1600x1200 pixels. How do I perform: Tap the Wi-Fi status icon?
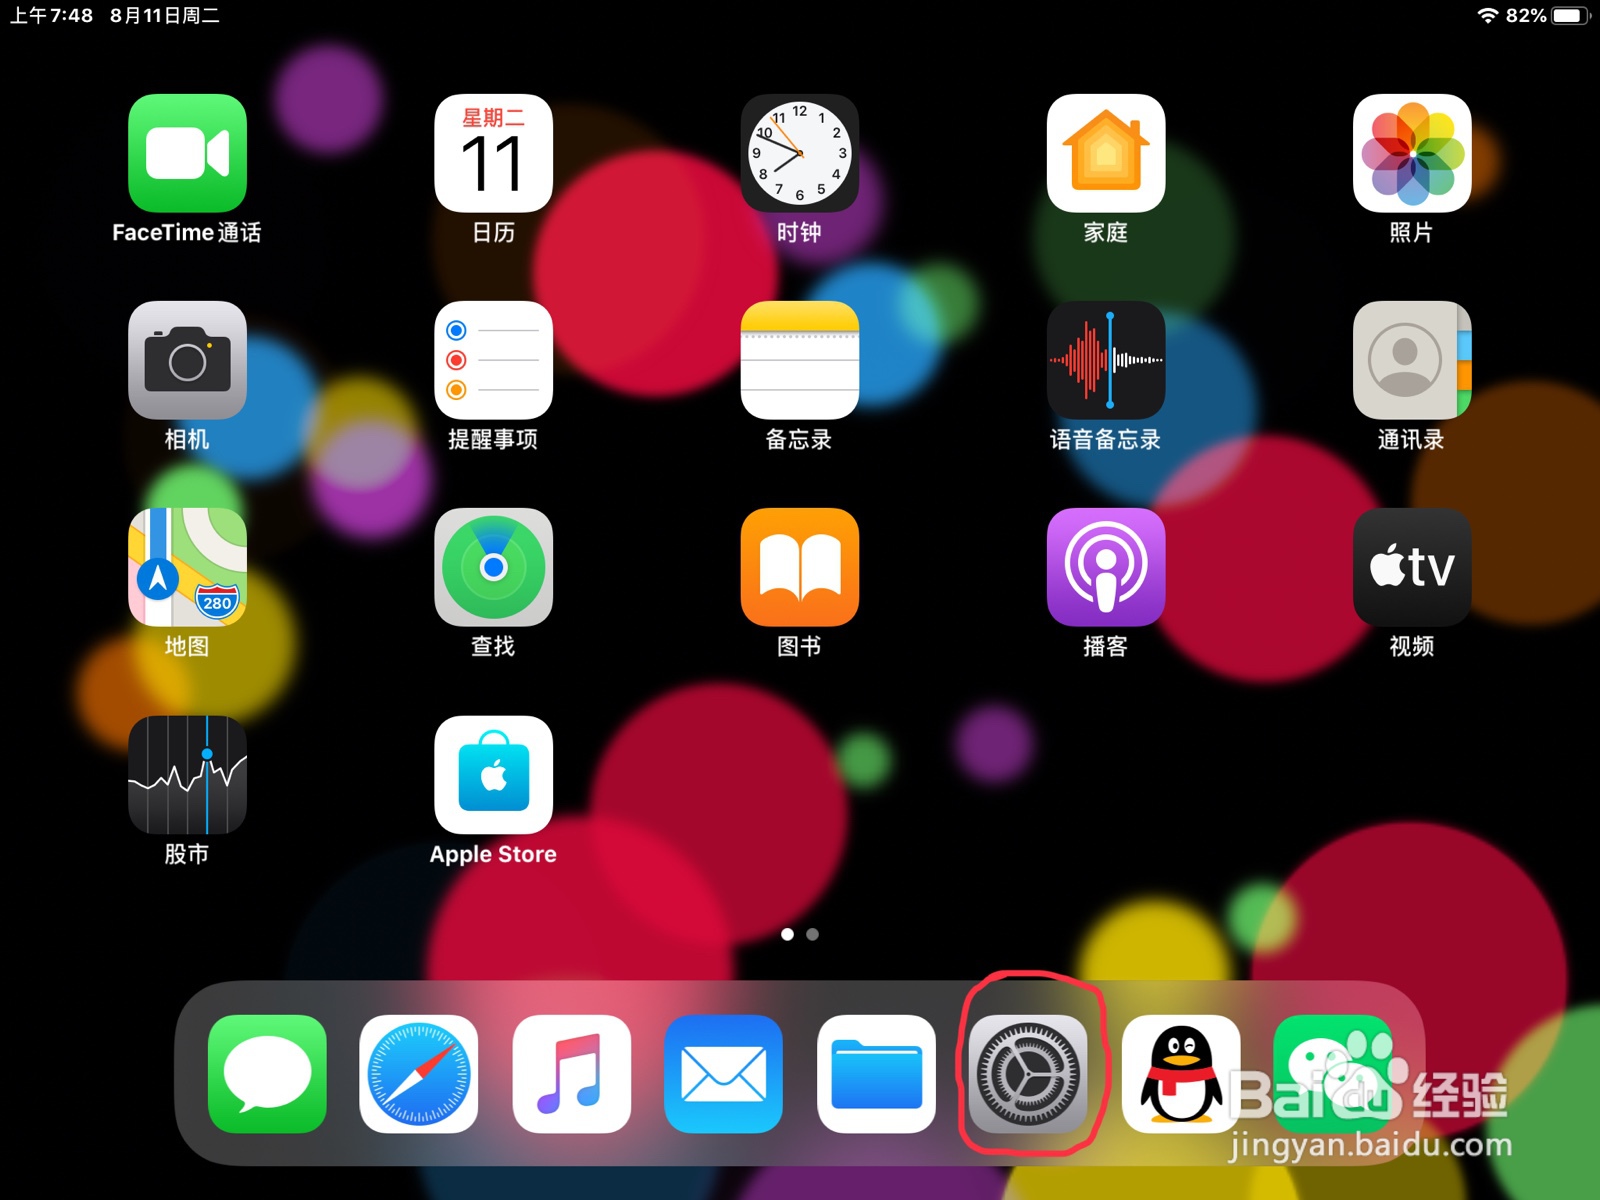pos(1488,15)
